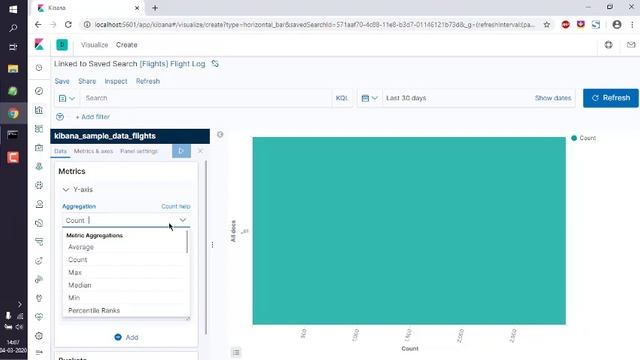This screenshot has width=640, height=360.
Task: Click Save in the top menu
Action: 62,81
